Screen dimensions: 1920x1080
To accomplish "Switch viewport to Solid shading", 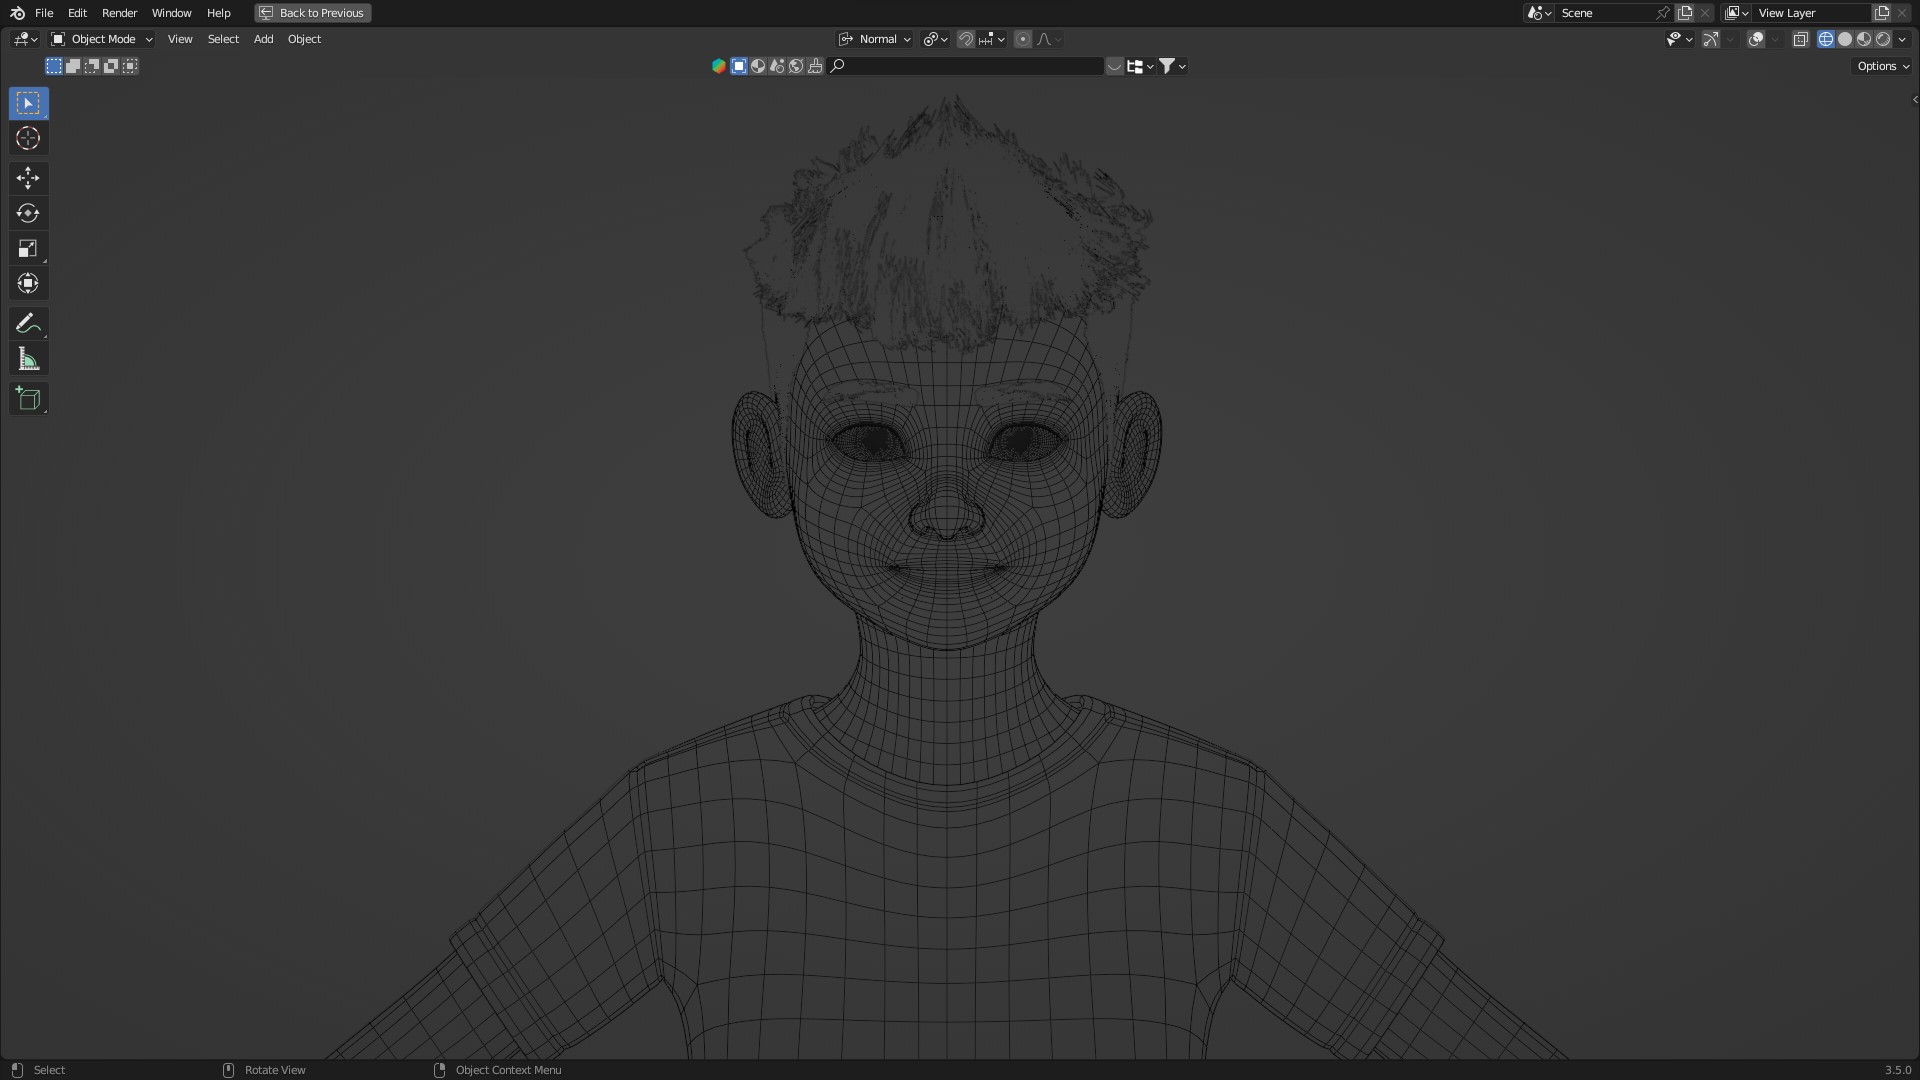I will click(1845, 39).
